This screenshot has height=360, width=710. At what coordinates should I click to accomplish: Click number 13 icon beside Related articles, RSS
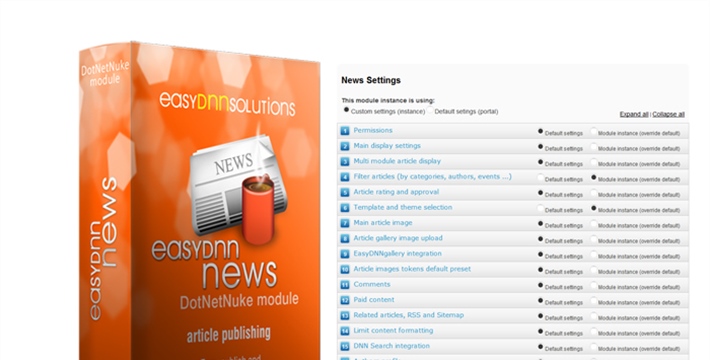pos(345,316)
